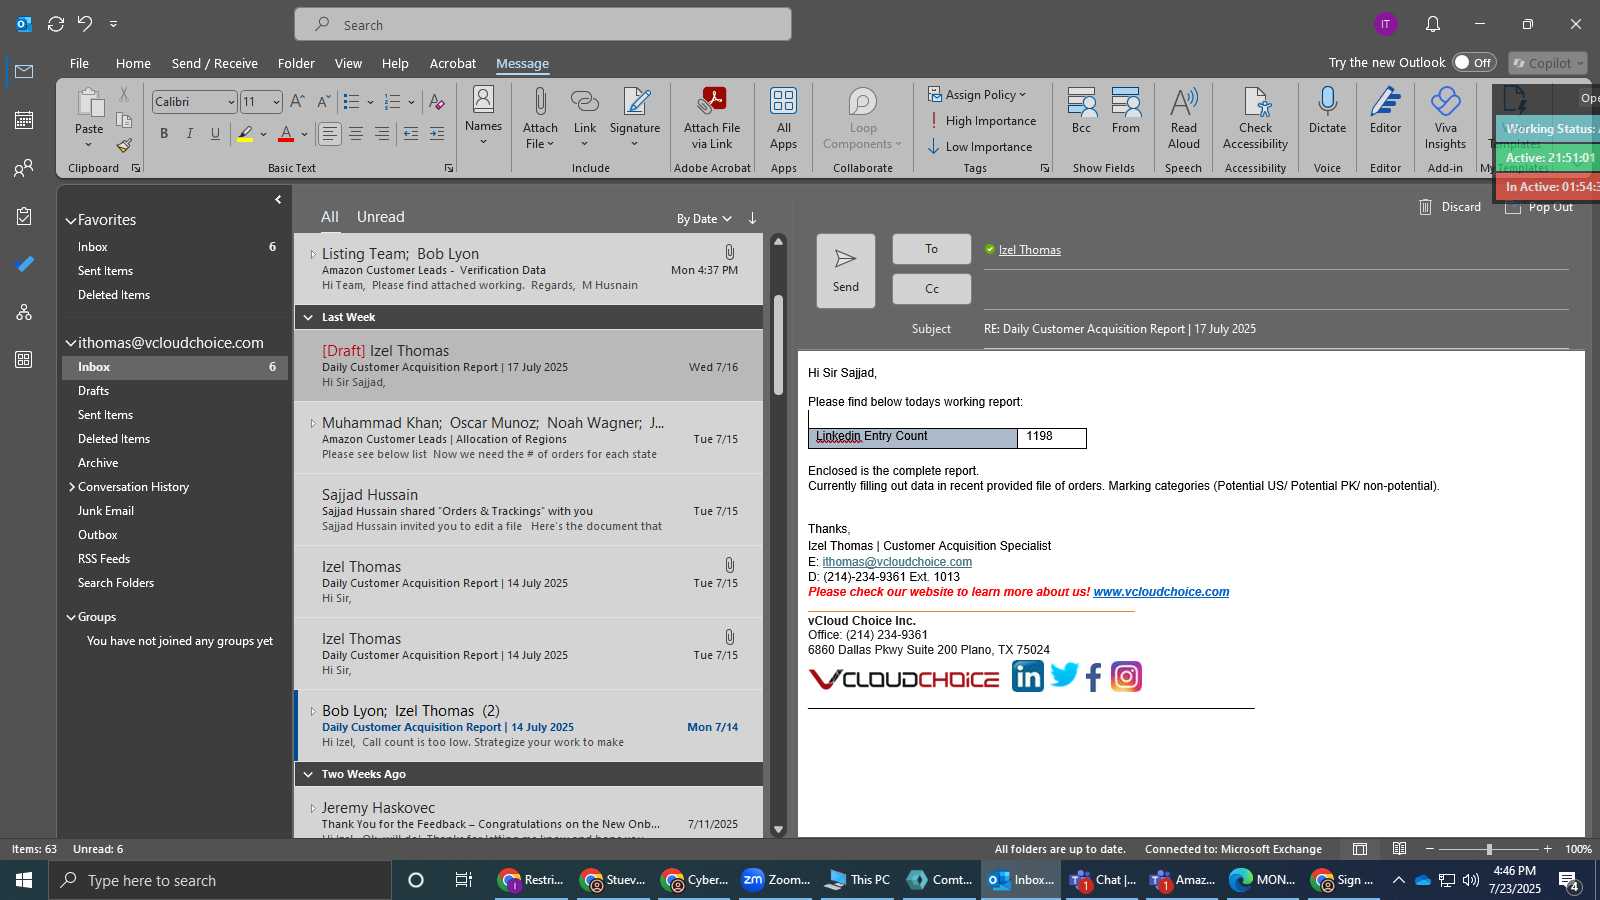Toggle Underline formatting
This screenshot has width=1600, height=900.
[x=215, y=133]
